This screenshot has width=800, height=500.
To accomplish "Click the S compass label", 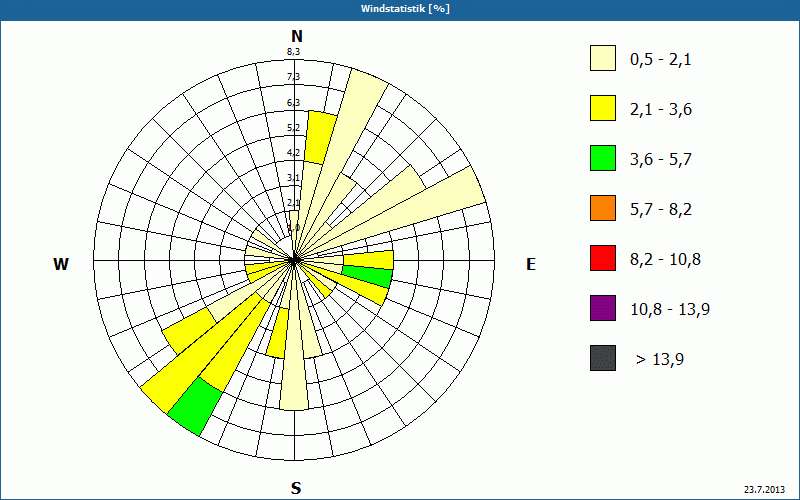I will [296, 488].
